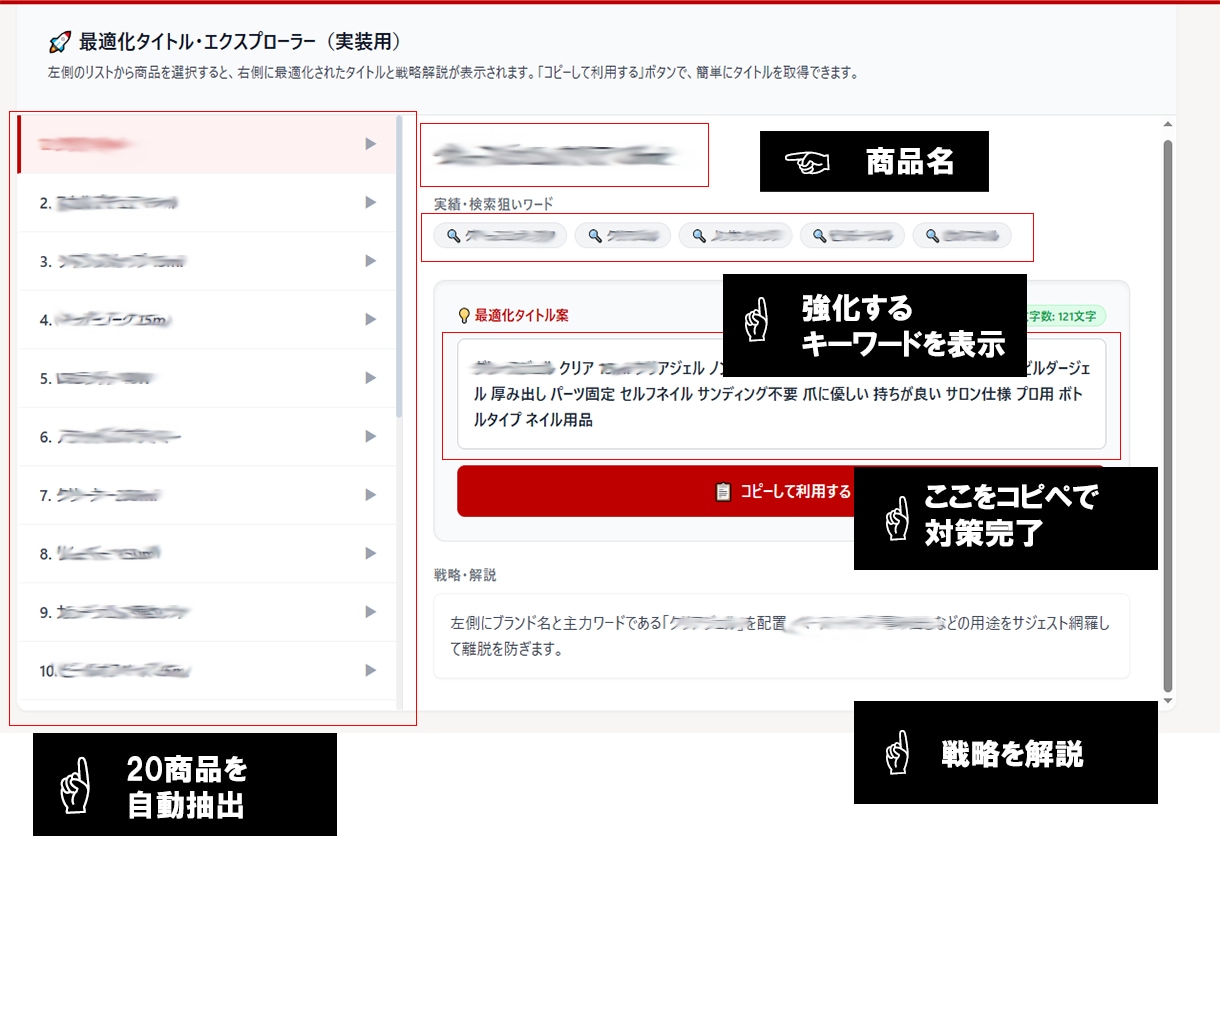Click the arrow on product row 5
Viewport: 1220px width, 1014px height.
(371, 378)
